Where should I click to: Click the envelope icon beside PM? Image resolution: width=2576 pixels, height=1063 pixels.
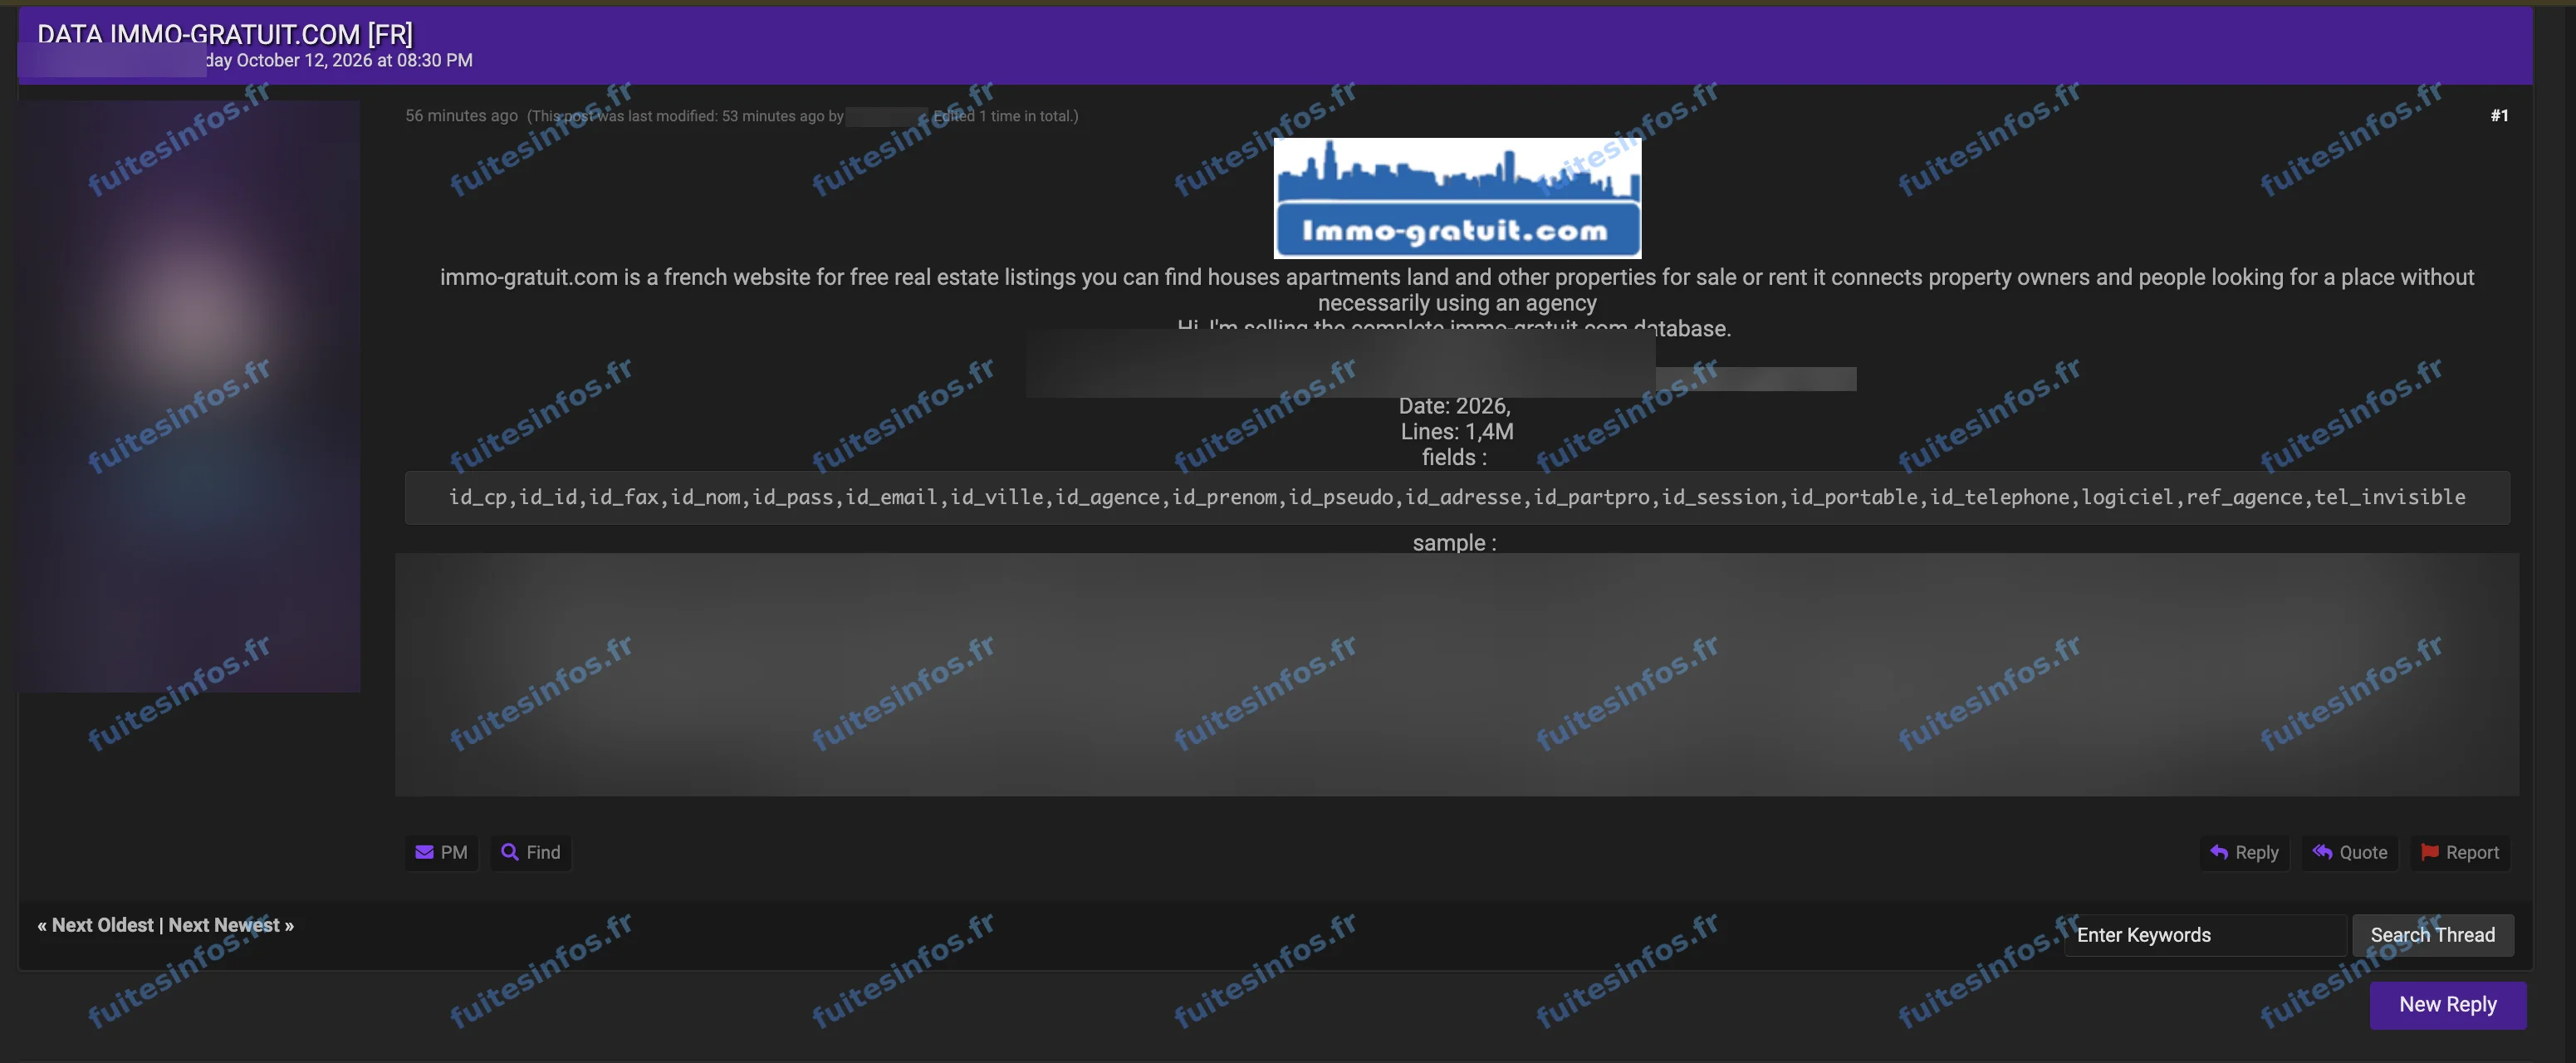424,852
